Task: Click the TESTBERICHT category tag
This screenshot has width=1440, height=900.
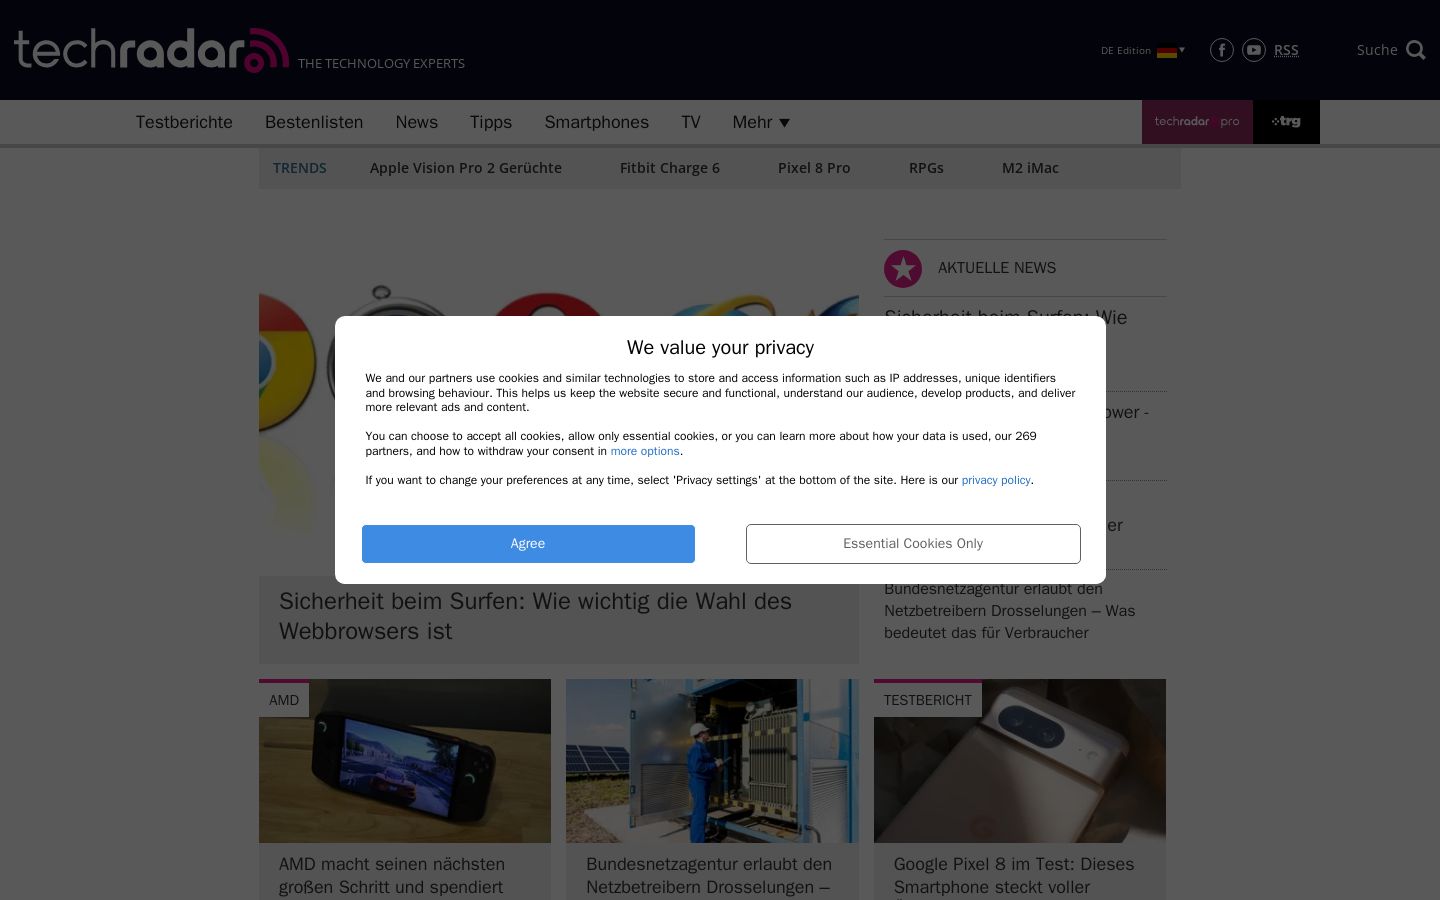Action: click(928, 700)
